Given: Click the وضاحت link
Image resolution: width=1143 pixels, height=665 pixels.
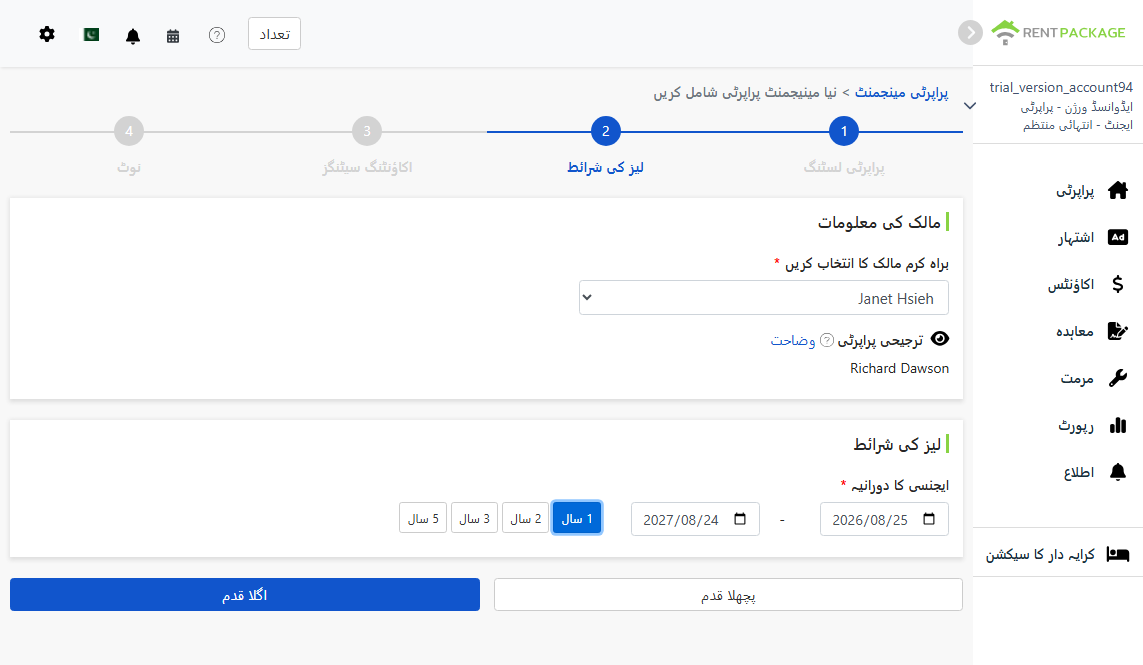Looking at the screenshot, I should click(x=792, y=341).
